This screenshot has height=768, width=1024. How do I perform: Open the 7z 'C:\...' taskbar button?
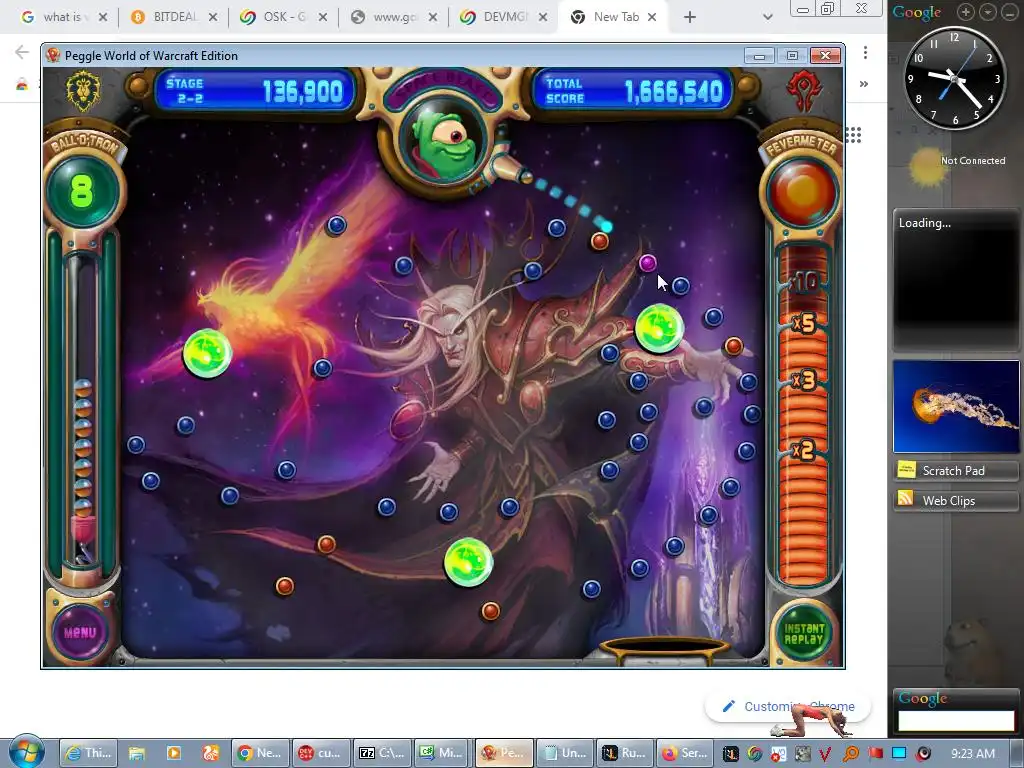click(x=383, y=753)
